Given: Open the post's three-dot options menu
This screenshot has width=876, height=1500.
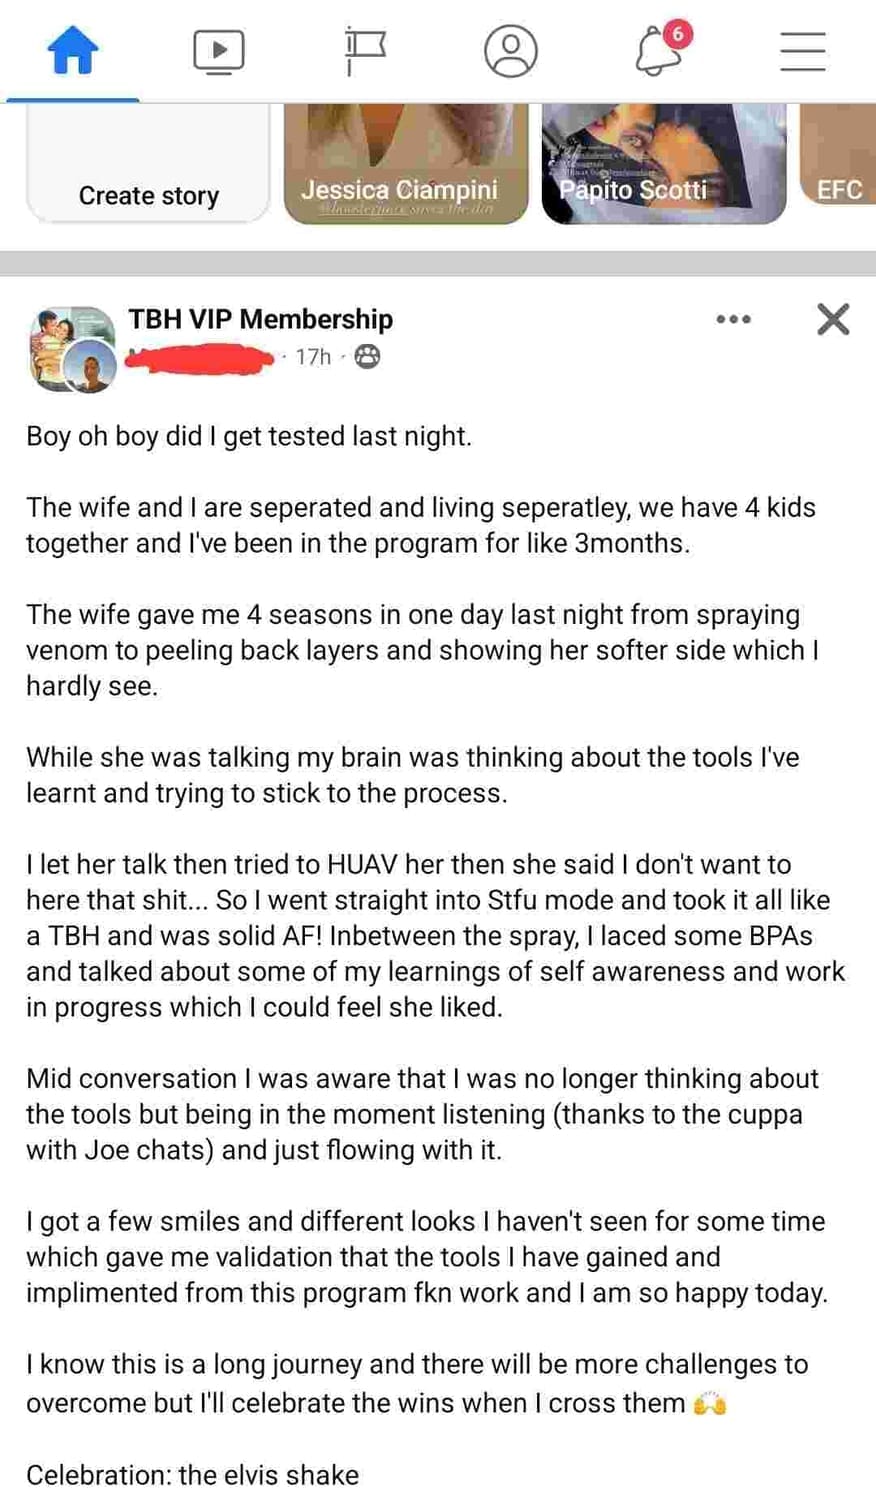Looking at the screenshot, I should [x=733, y=319].
